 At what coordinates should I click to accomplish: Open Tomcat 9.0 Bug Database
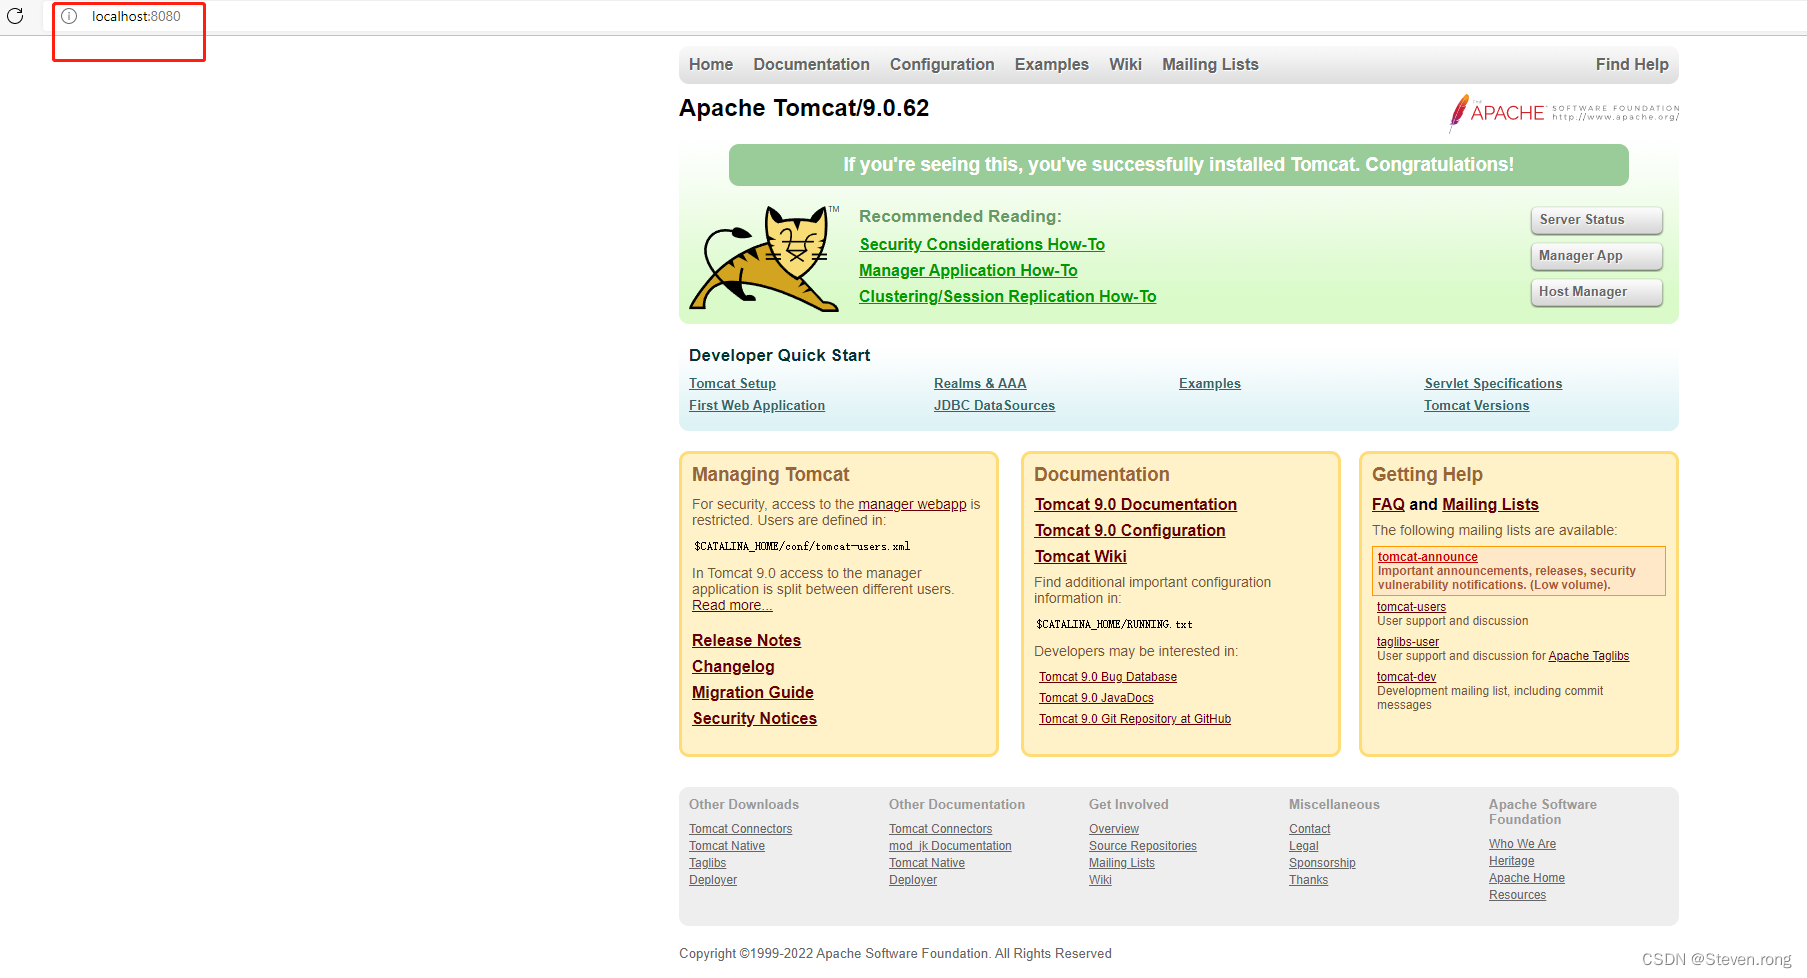pos(1108,677)
